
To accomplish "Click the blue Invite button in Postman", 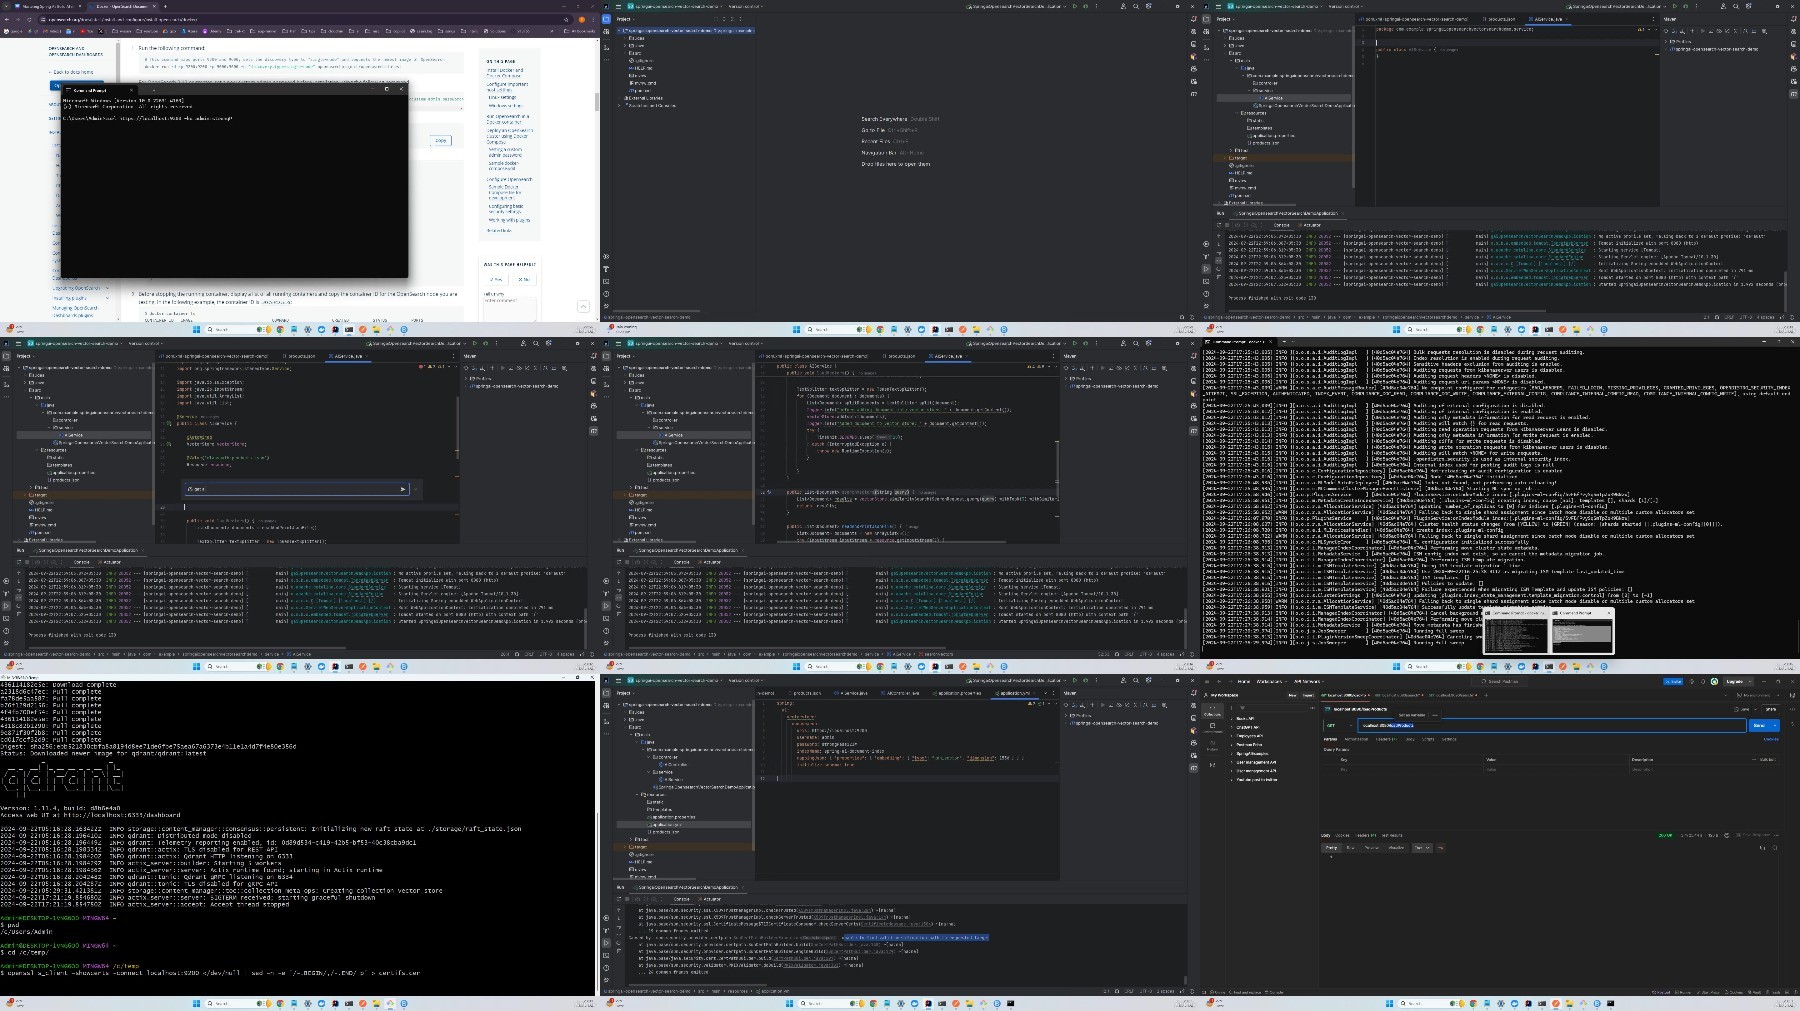I will click(x=1673, y=681).
